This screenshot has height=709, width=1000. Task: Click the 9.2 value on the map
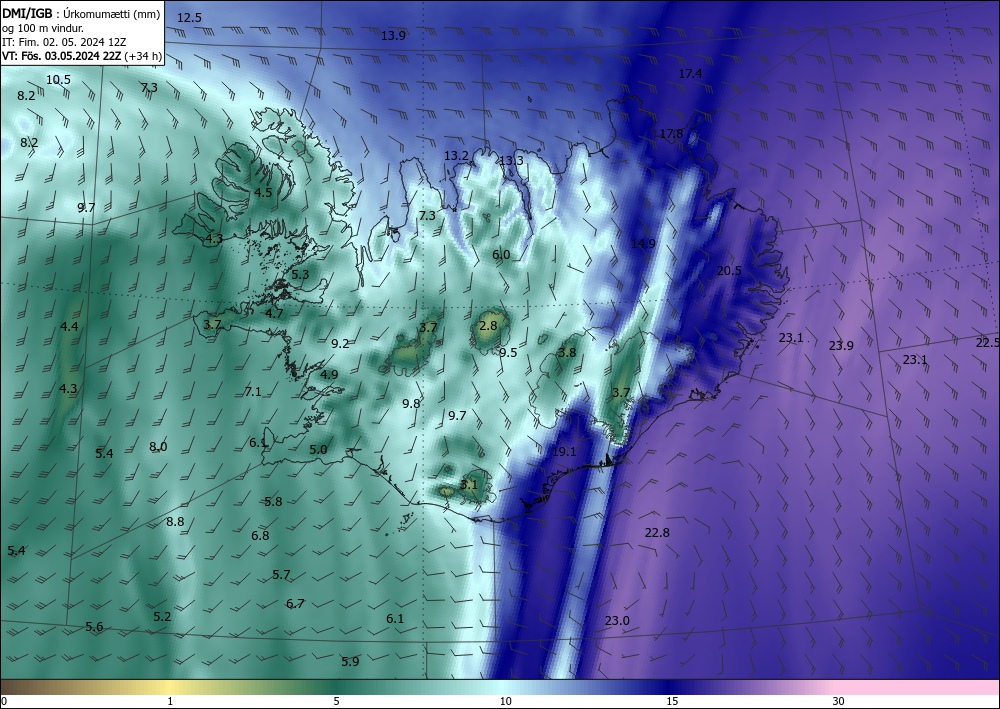pyautogui.click(x=341, y=344)
